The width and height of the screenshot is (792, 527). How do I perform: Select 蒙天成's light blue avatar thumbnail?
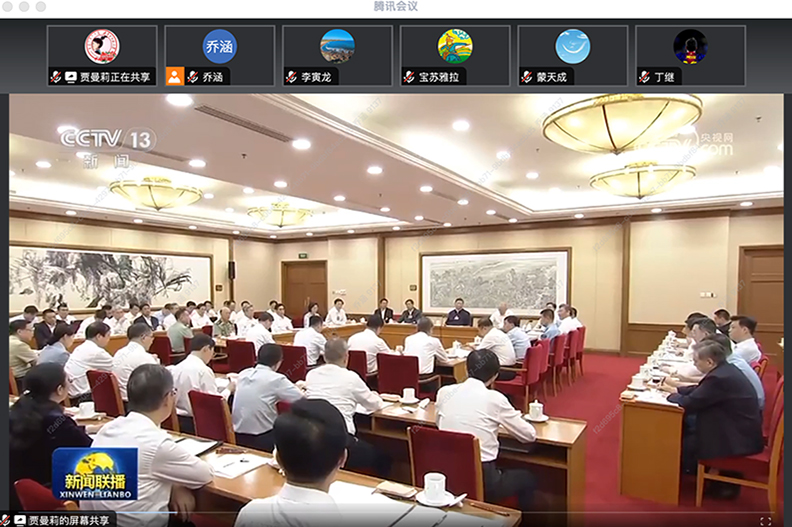573,46
